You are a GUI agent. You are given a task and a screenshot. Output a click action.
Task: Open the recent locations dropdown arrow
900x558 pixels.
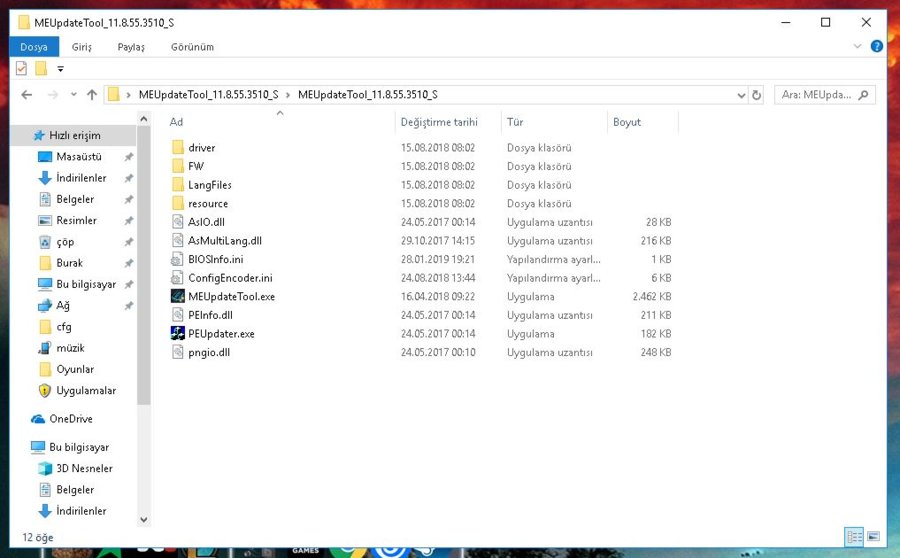click(73, 95)
